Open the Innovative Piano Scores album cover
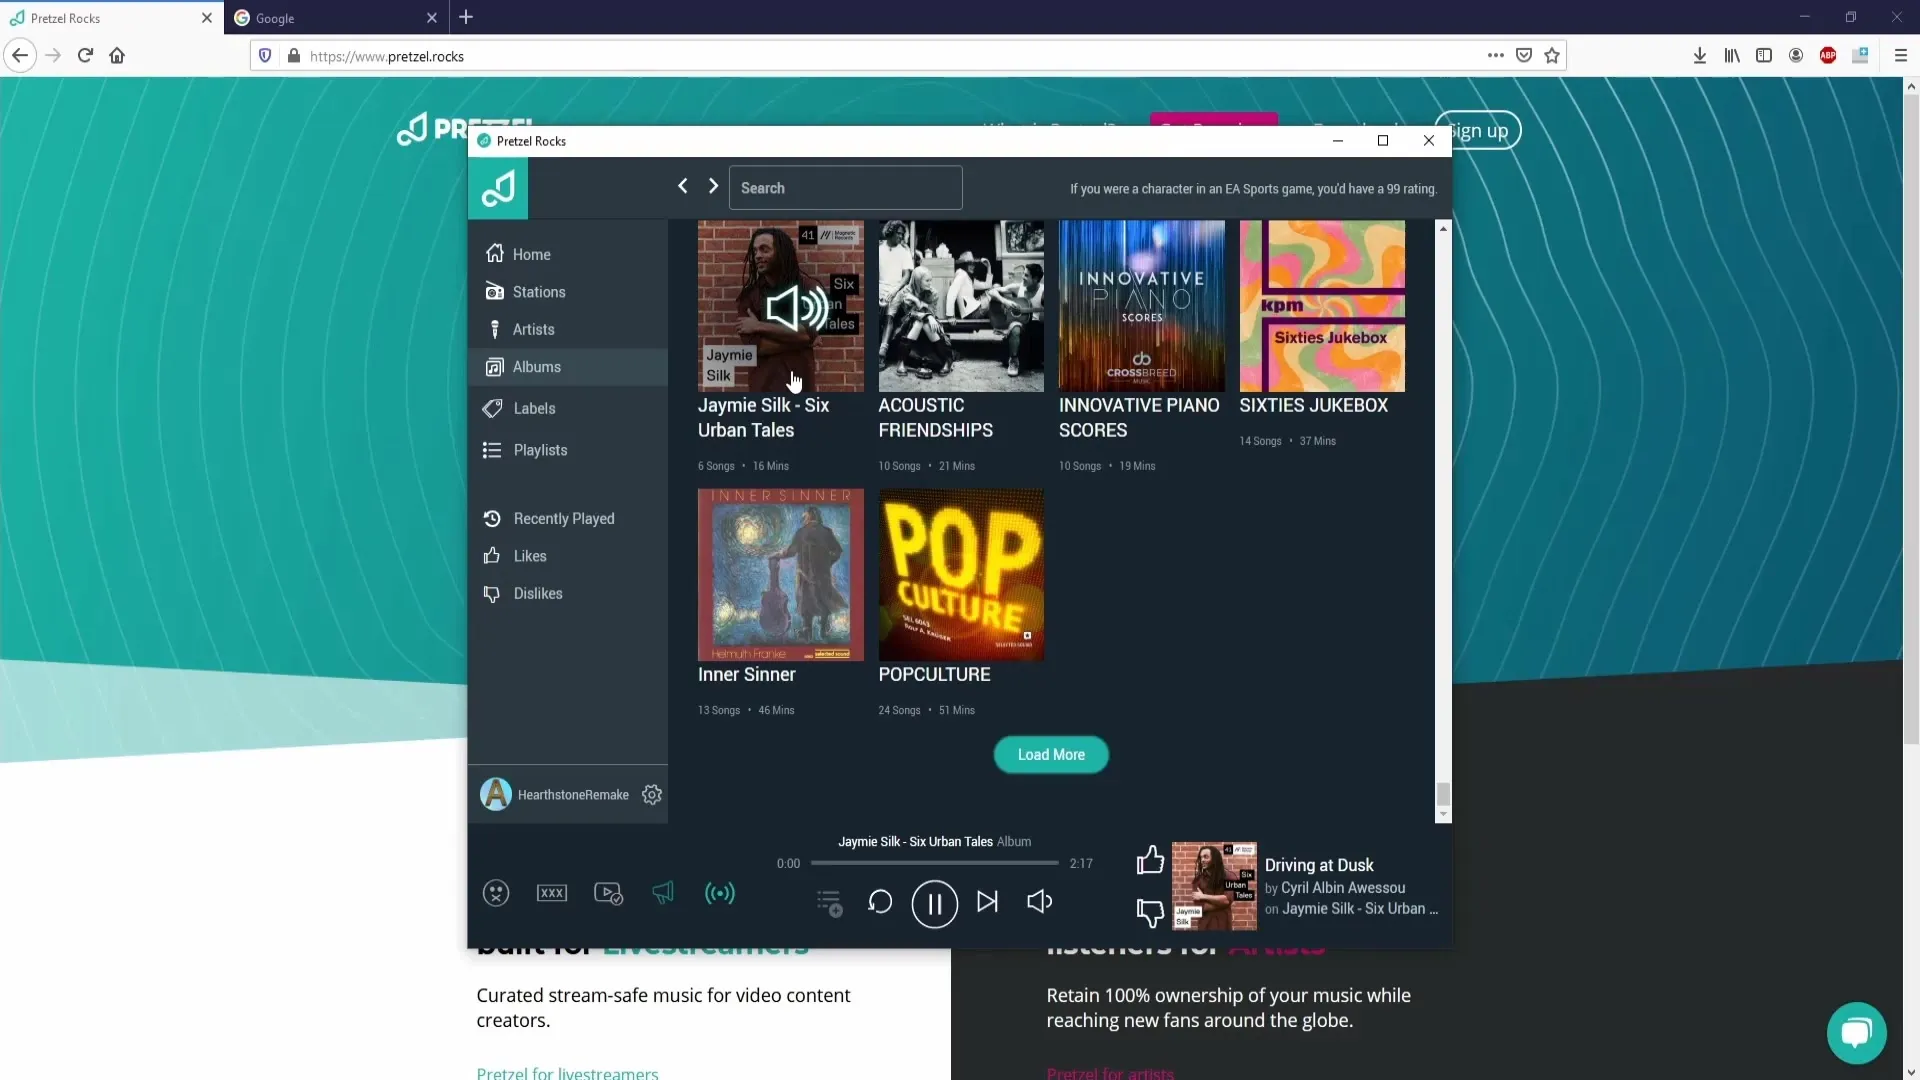This screenshot has height=1080, width=1920. tap(1141, 306)
